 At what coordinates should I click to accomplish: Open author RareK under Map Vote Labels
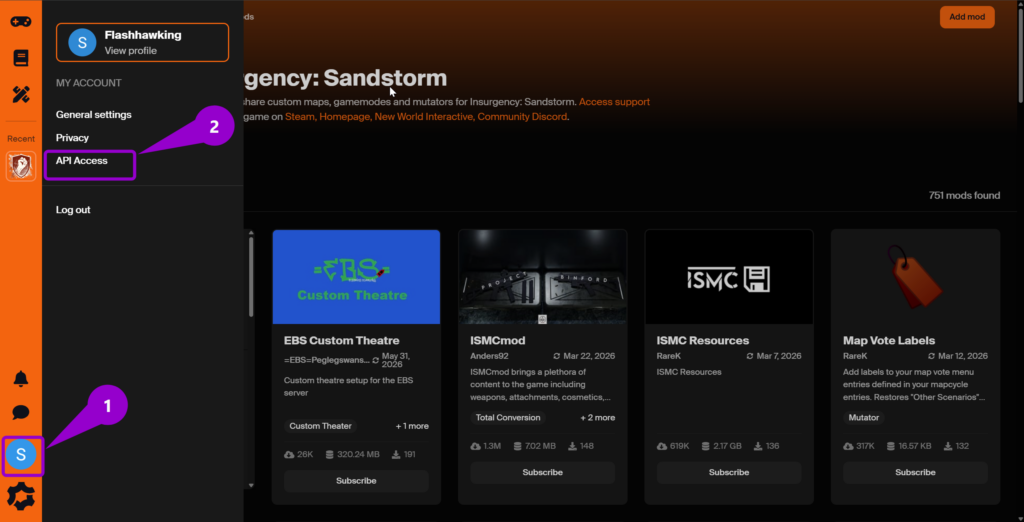tap(855, 356)
